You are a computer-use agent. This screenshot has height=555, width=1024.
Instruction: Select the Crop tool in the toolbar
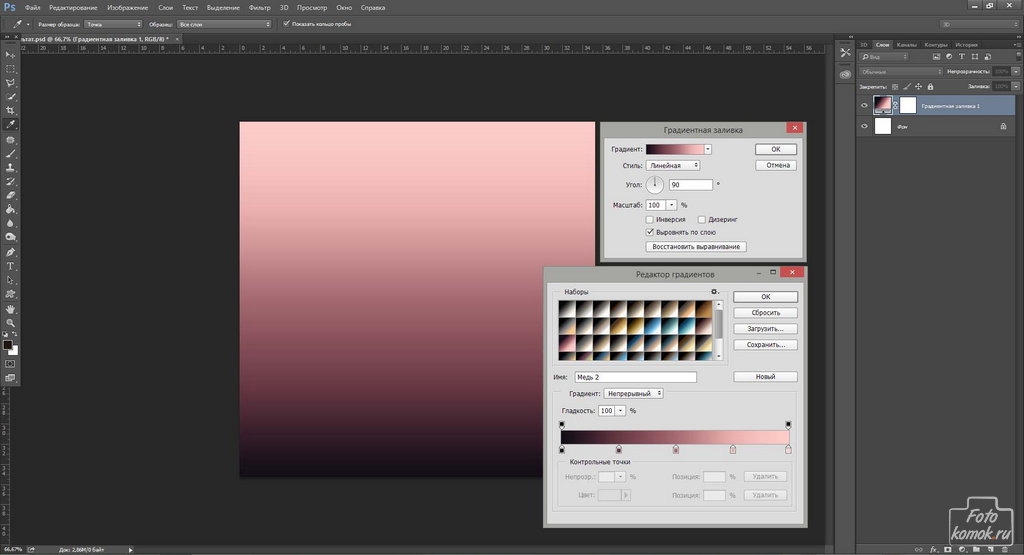(x=11, y=110)
